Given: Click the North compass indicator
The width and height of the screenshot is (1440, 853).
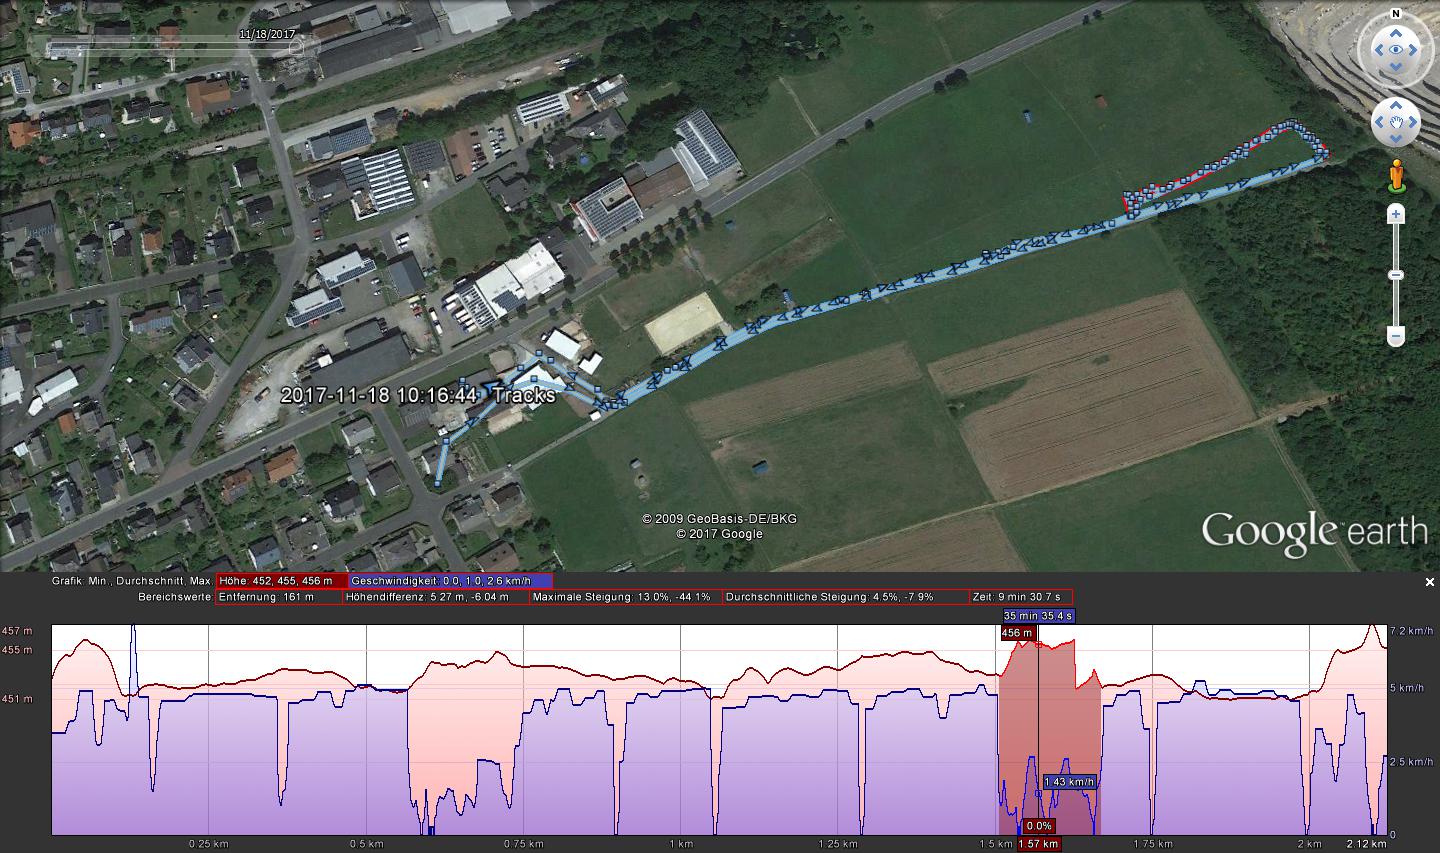Looking at the screenshot, I should click(x=1395, y=16).
